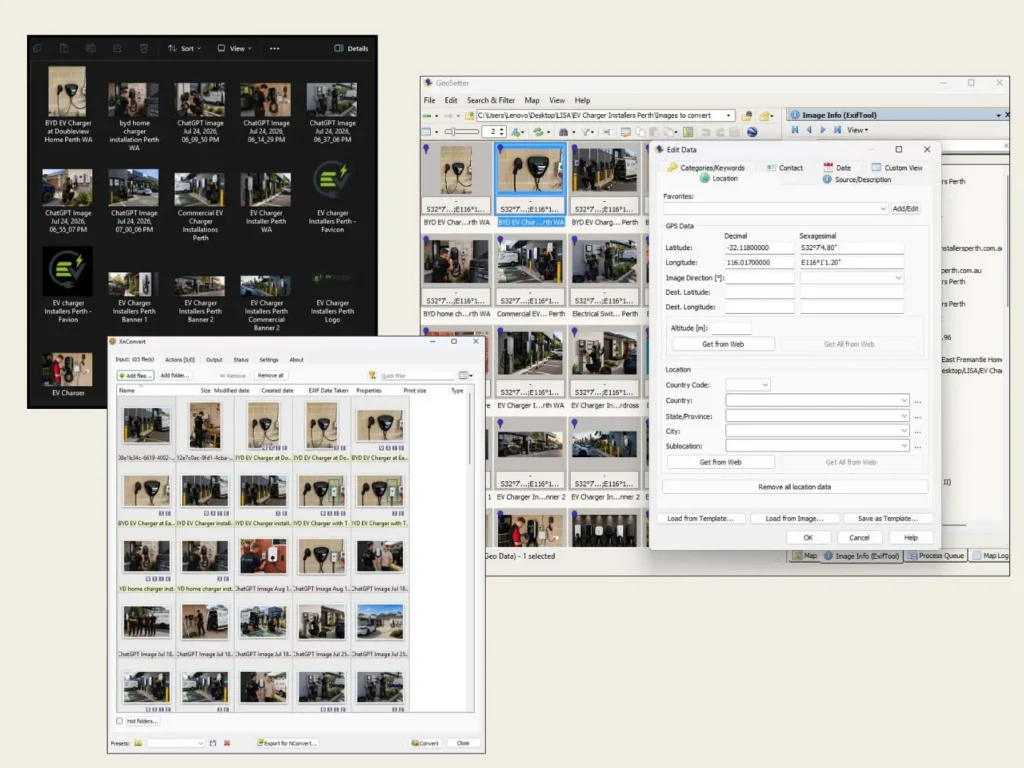Click GeoSetter's green refresh toolbar icon
1024x768 pixels.
538,132
